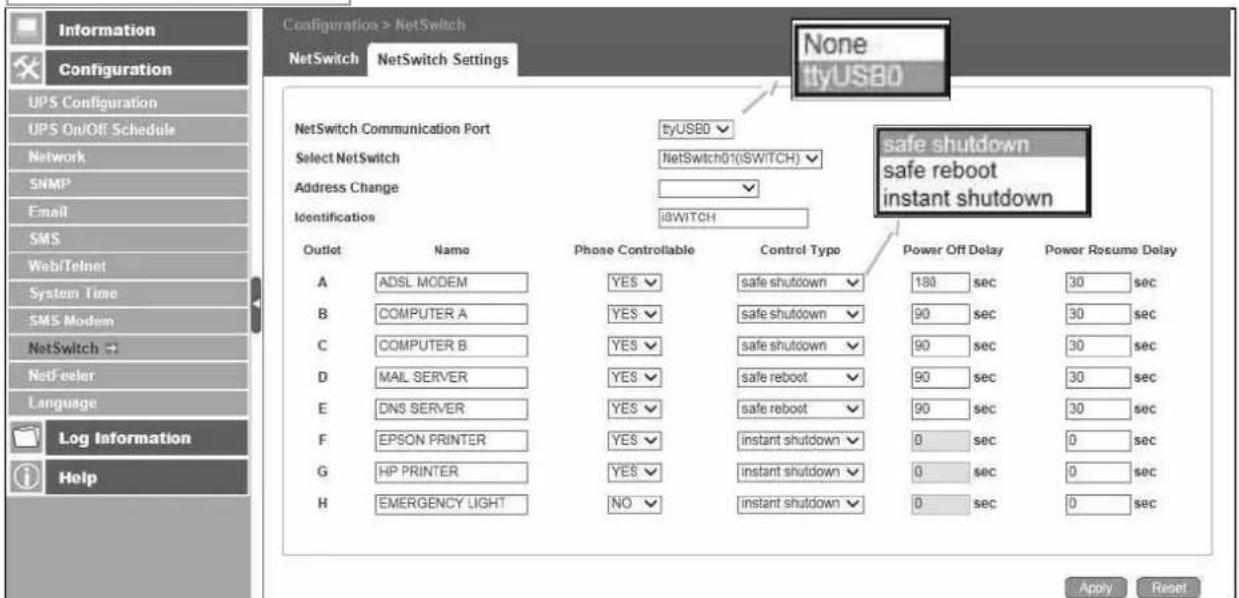
Task: Open Phone Controllable dropdown for outlet A
Action: click(635, 282)
